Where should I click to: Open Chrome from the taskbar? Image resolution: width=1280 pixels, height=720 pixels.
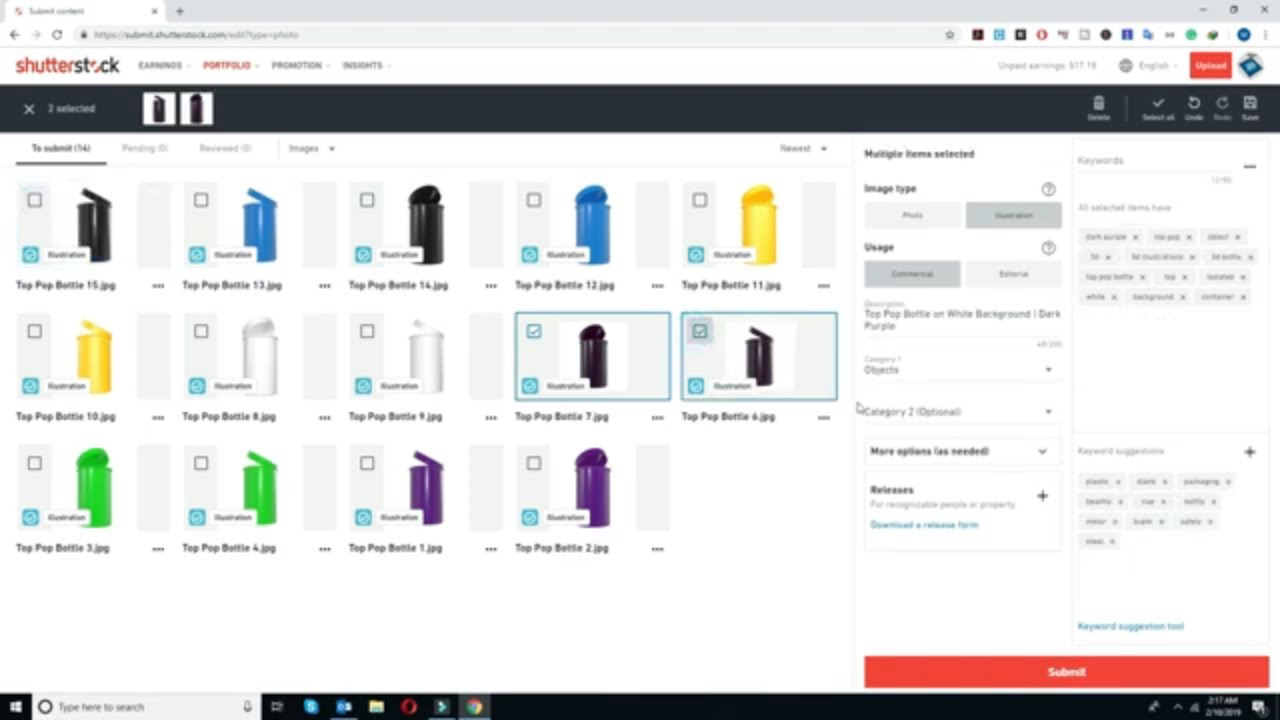tap(473, 707)
